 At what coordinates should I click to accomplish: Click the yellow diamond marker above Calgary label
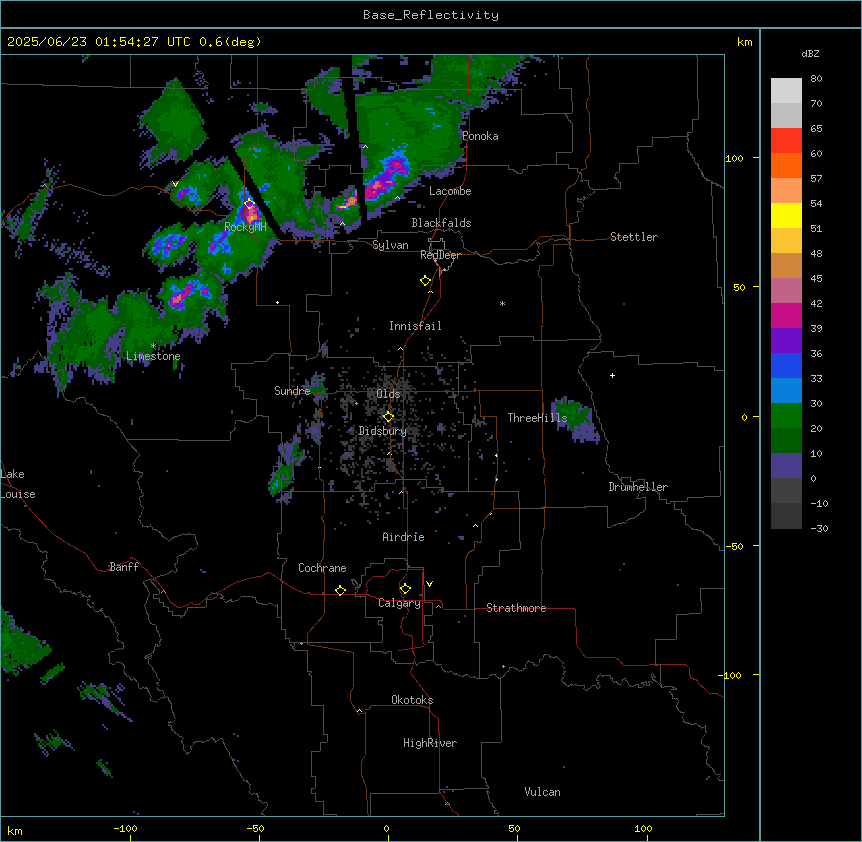coord(405,589)
